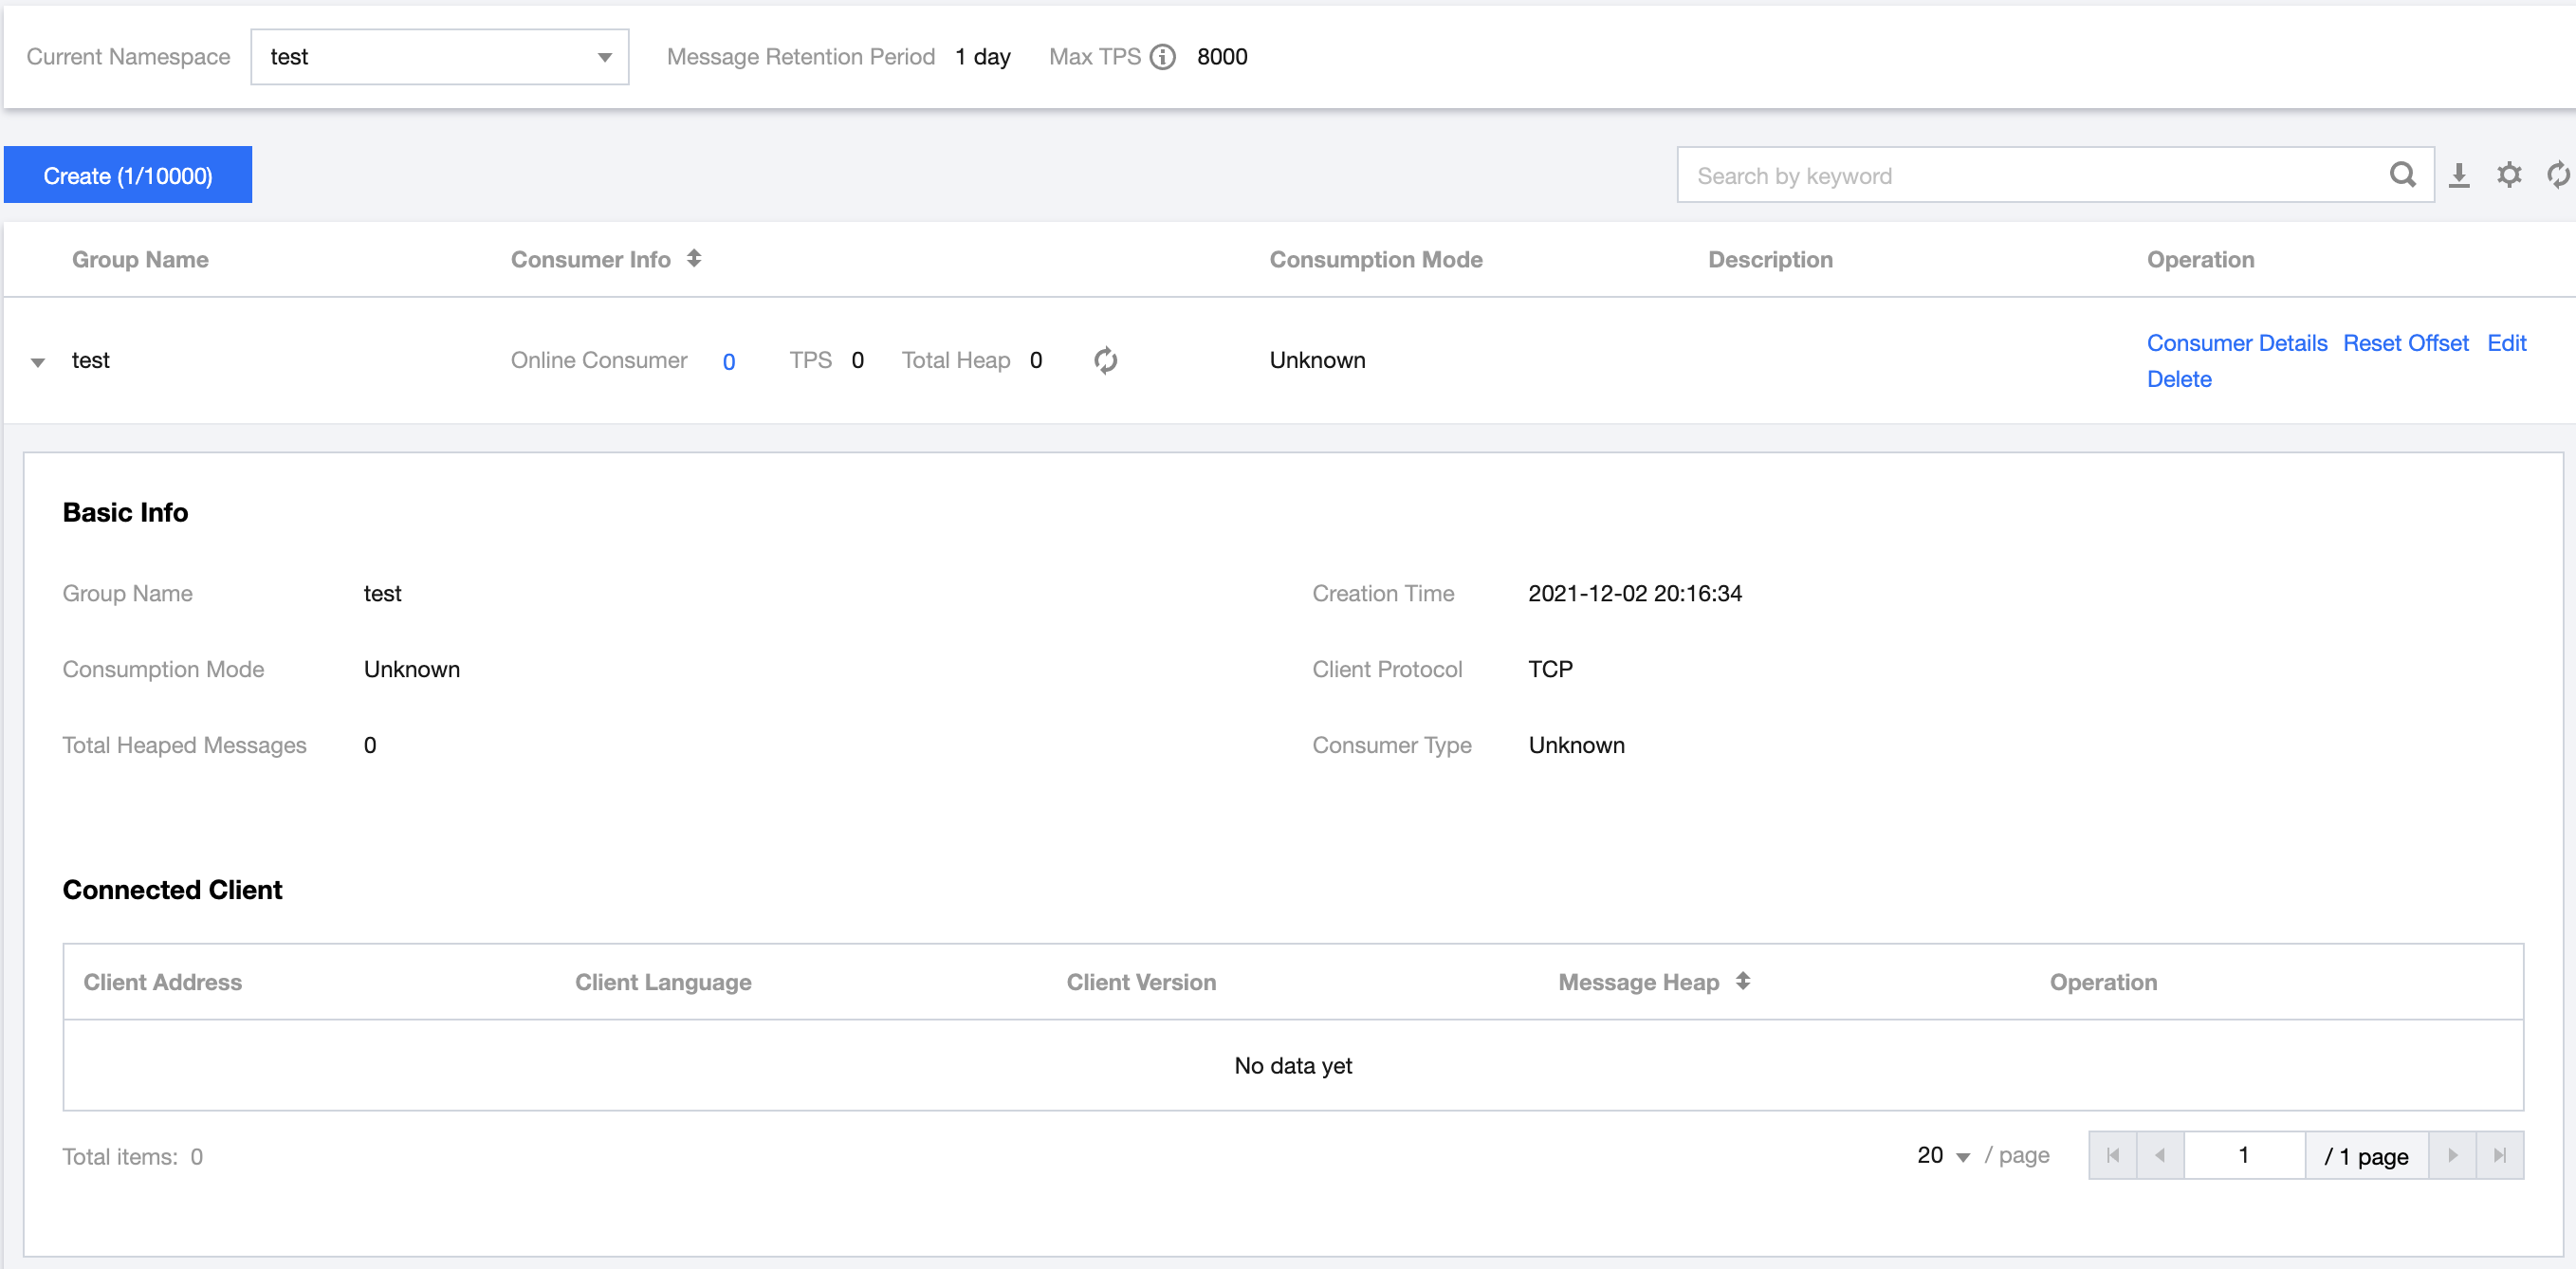Click the Create (1/10000) button
2576x1269 pixels.
[128, 175]
